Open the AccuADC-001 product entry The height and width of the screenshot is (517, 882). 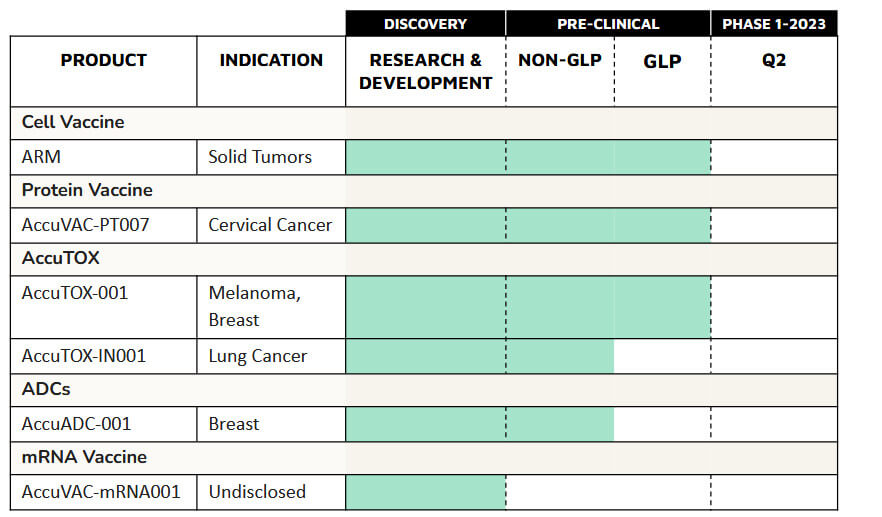click(76, 424)
